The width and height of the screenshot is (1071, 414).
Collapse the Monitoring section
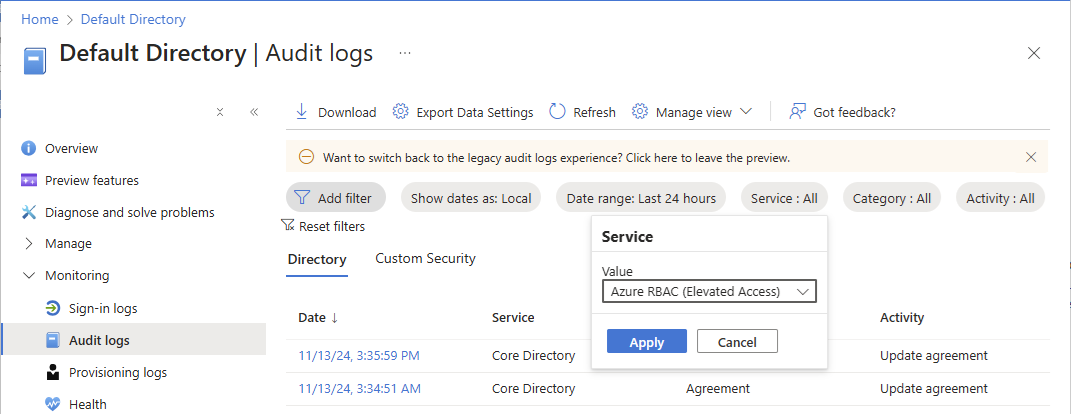pyautogui.click(x=28, y=276)
